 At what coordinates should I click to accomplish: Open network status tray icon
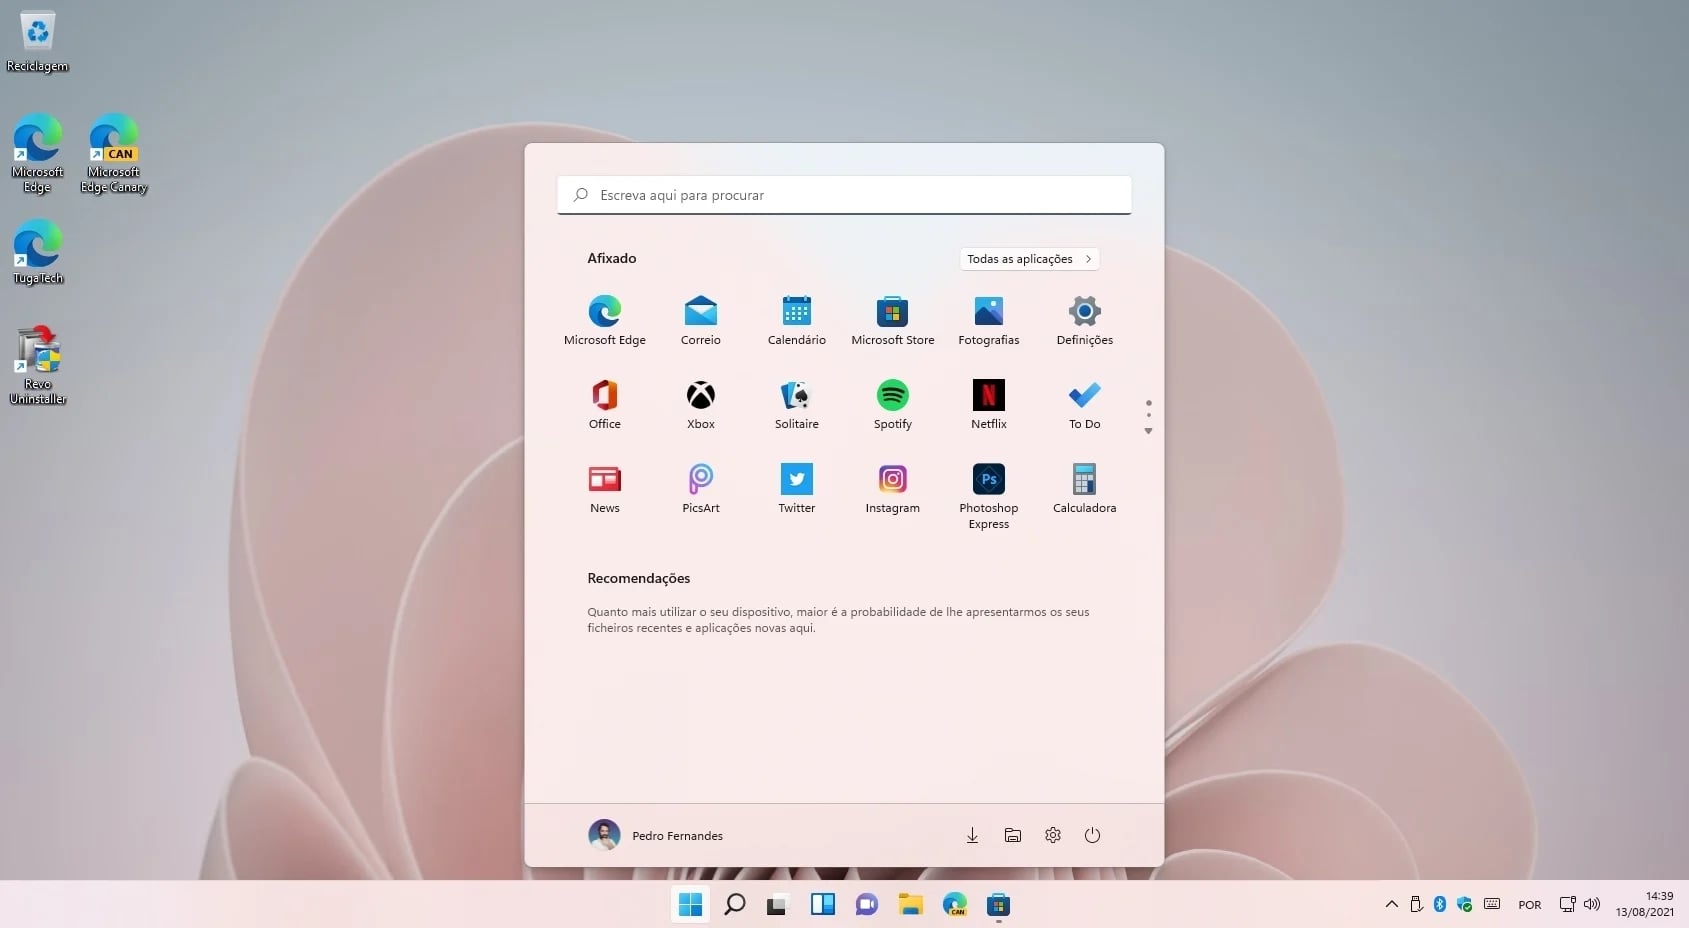[1568, 905]
